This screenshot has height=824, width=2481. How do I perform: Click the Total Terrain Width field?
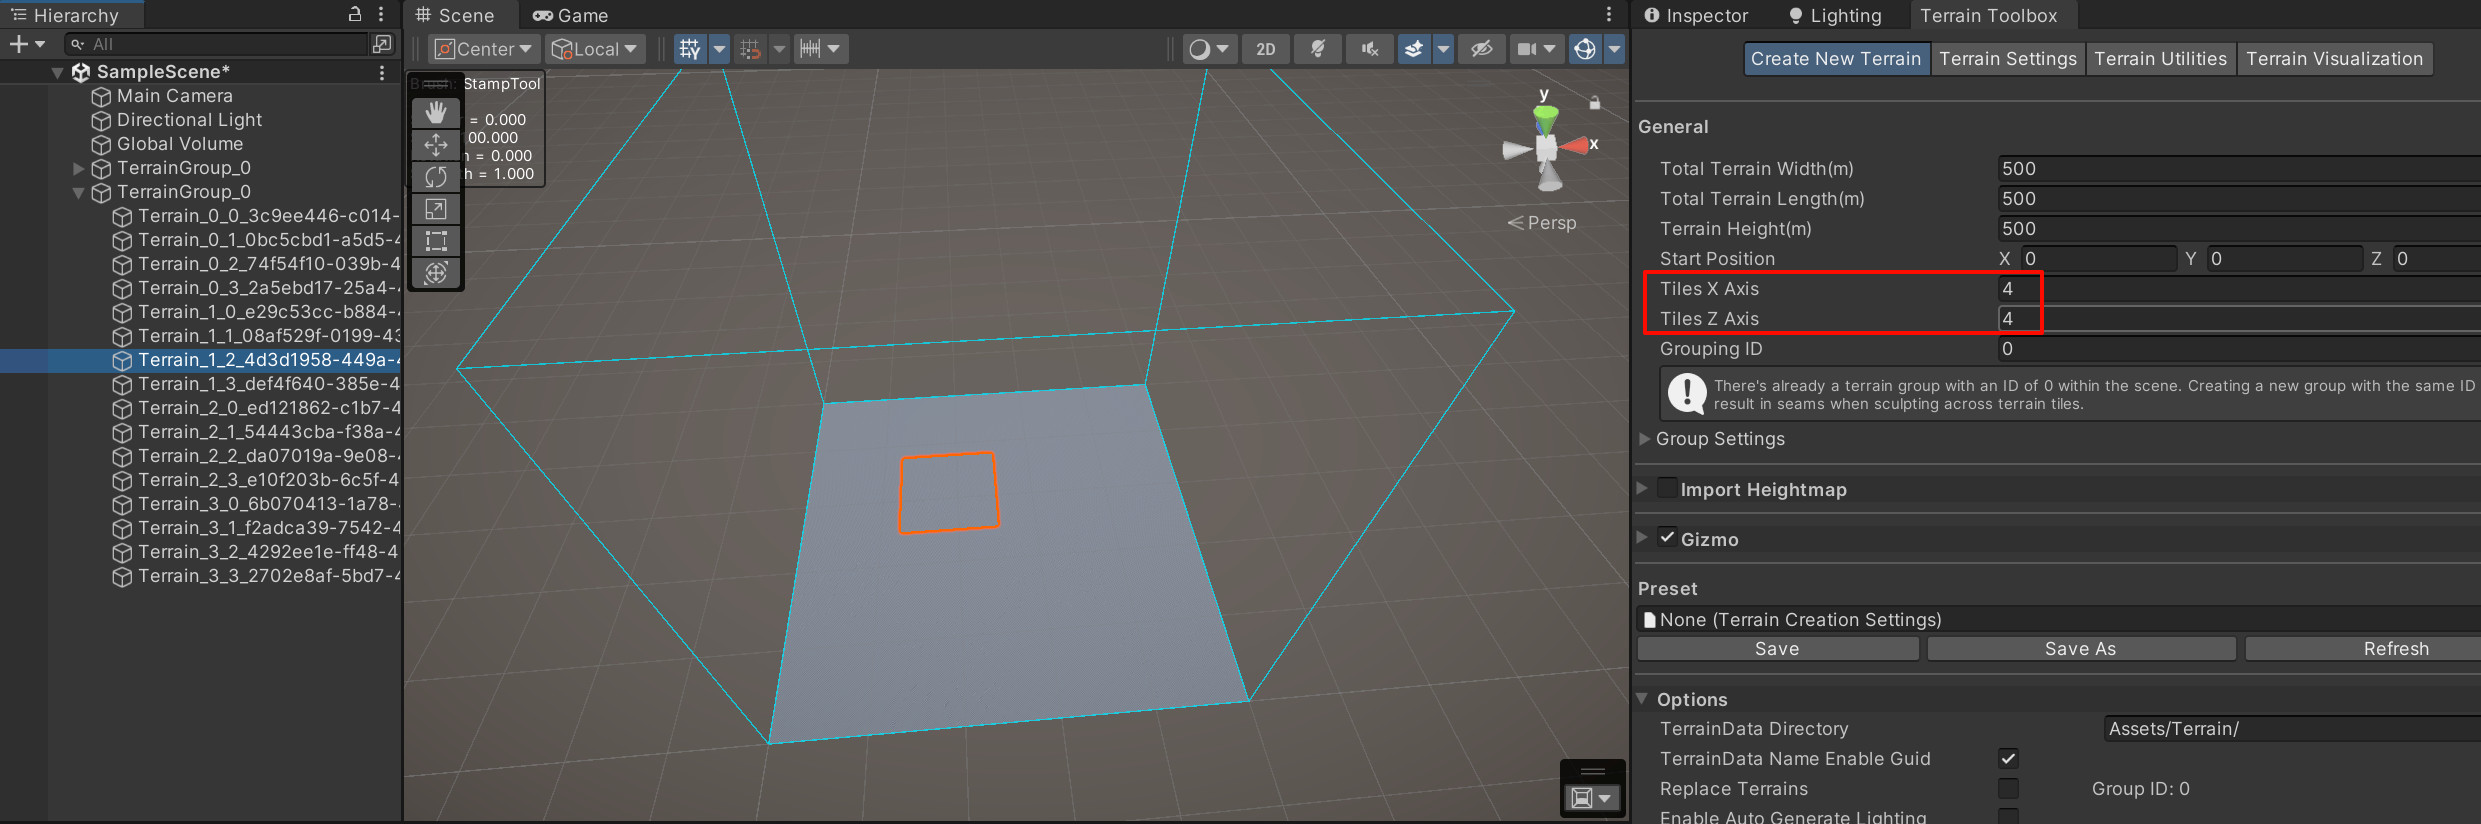click(x=2239, y=168)
